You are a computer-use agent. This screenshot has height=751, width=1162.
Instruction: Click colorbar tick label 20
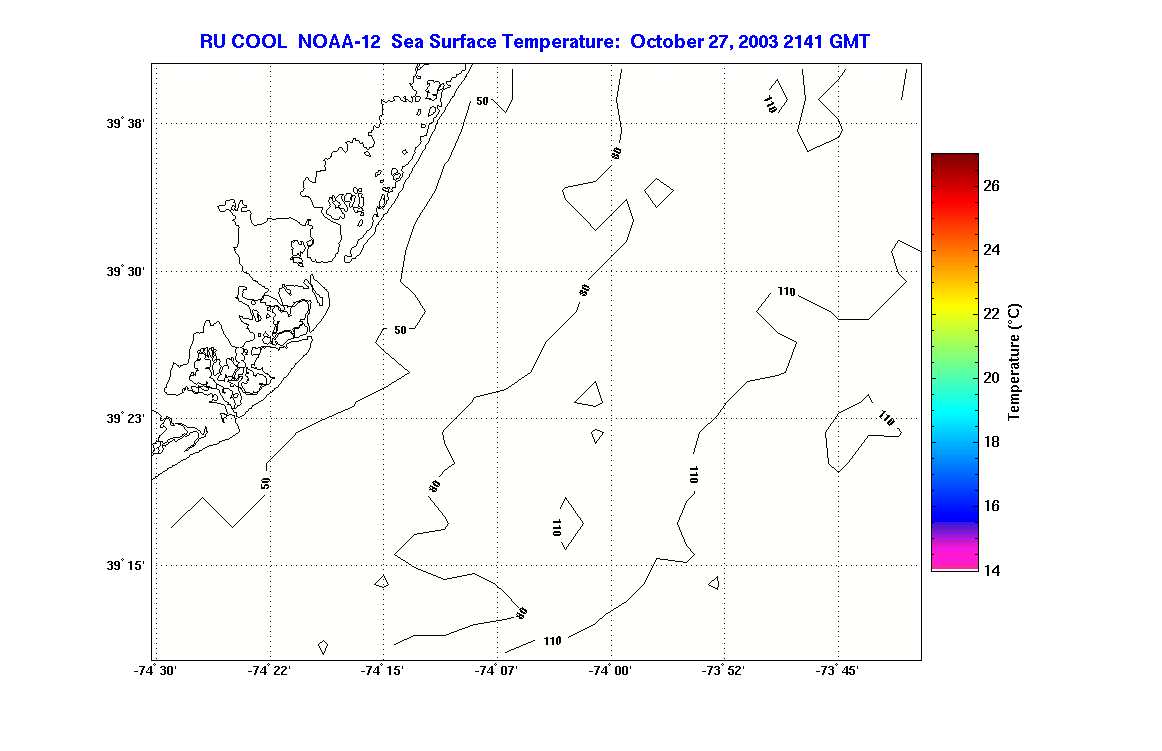tap(992, 378)
